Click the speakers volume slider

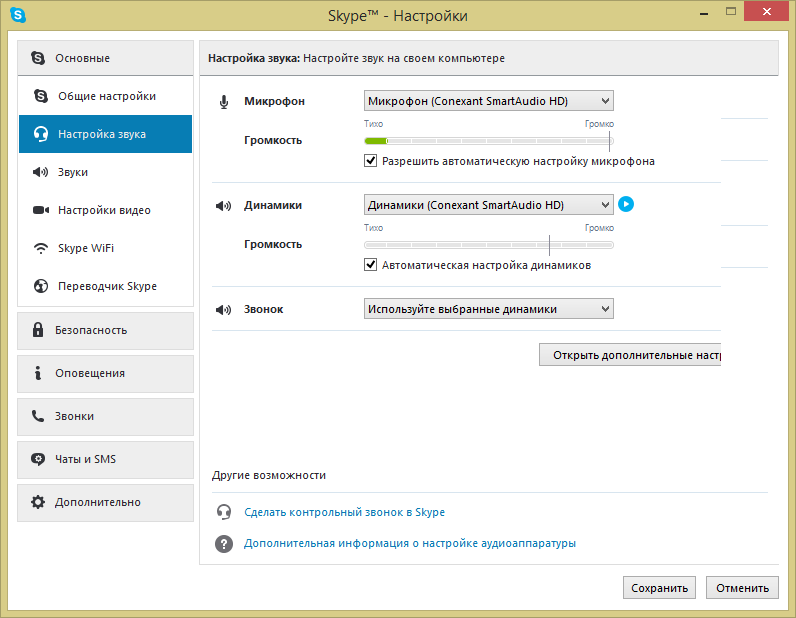pyautogui.click(x=488, y=245)
